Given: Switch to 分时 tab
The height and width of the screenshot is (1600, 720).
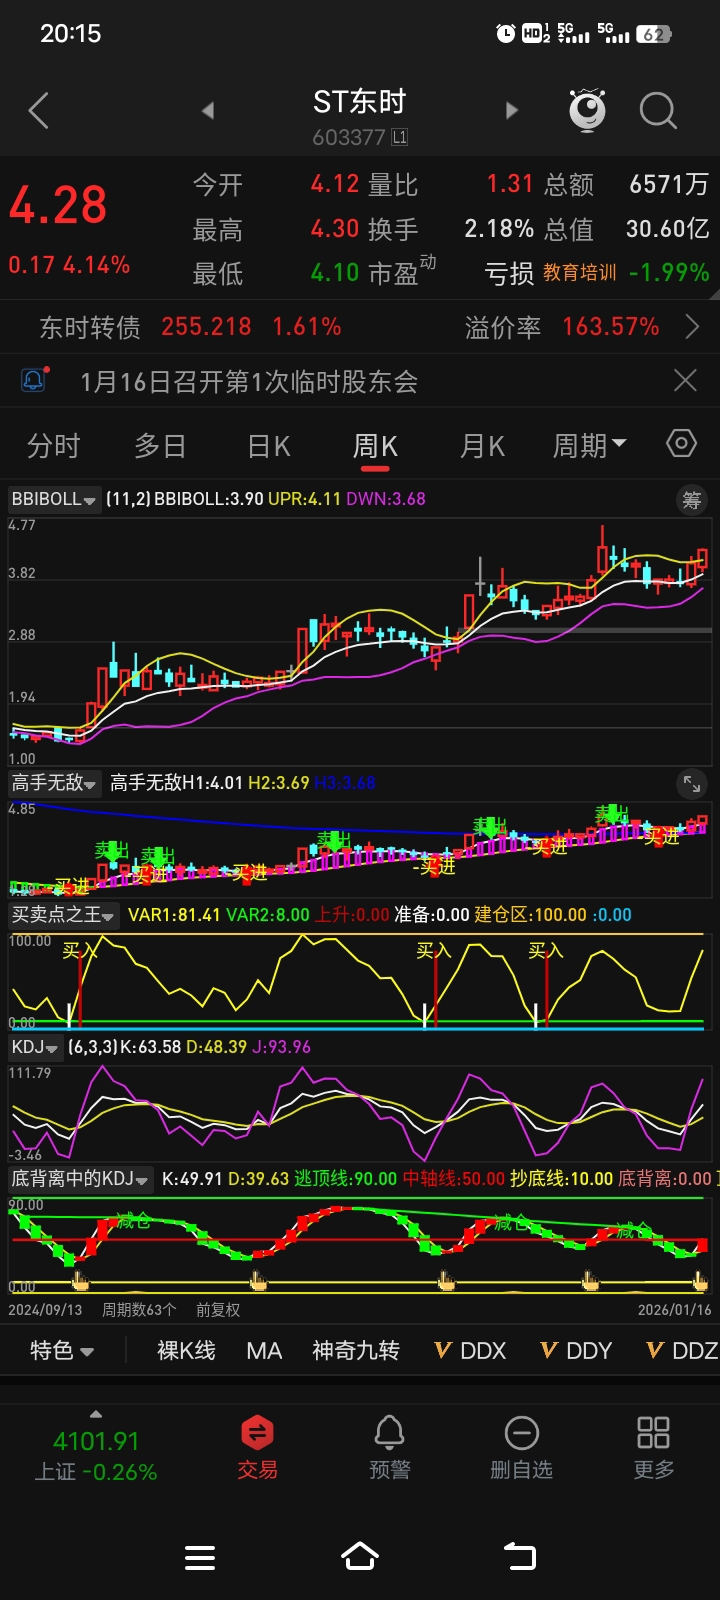Looking at the screenshot, I should (53, 446).
